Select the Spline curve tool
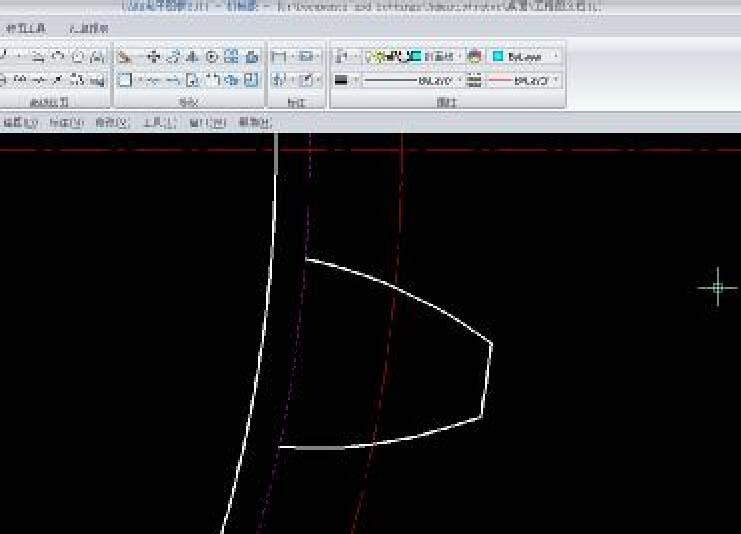 pos(19,80)
